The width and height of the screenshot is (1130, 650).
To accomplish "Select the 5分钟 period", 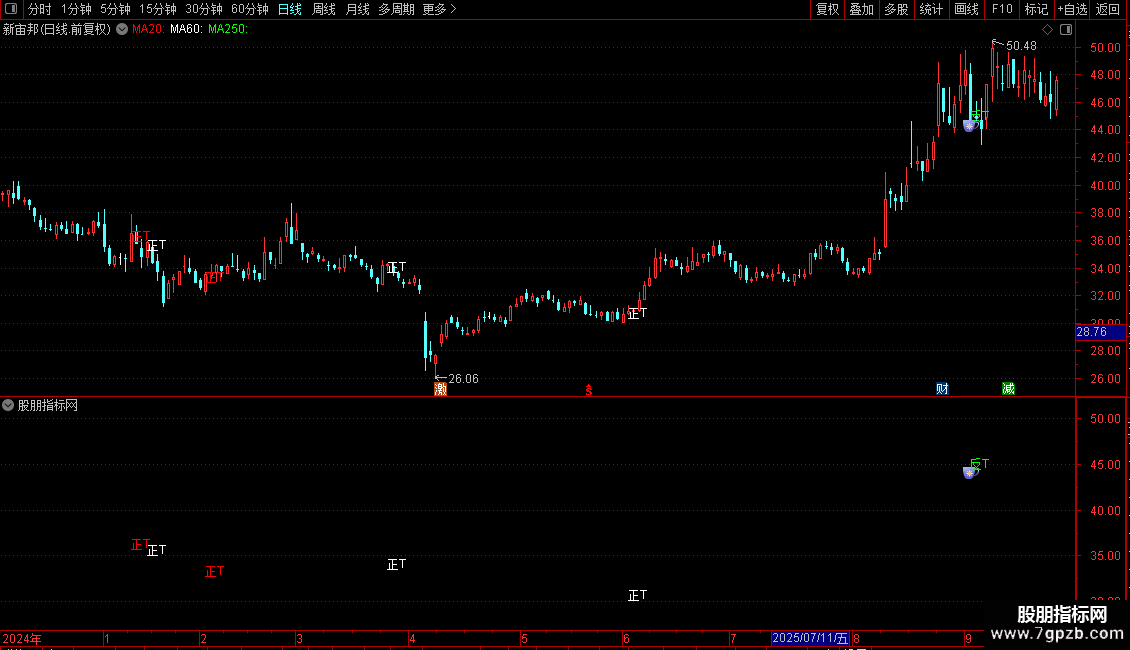I will pyautogui.click(x=115, y=9).
